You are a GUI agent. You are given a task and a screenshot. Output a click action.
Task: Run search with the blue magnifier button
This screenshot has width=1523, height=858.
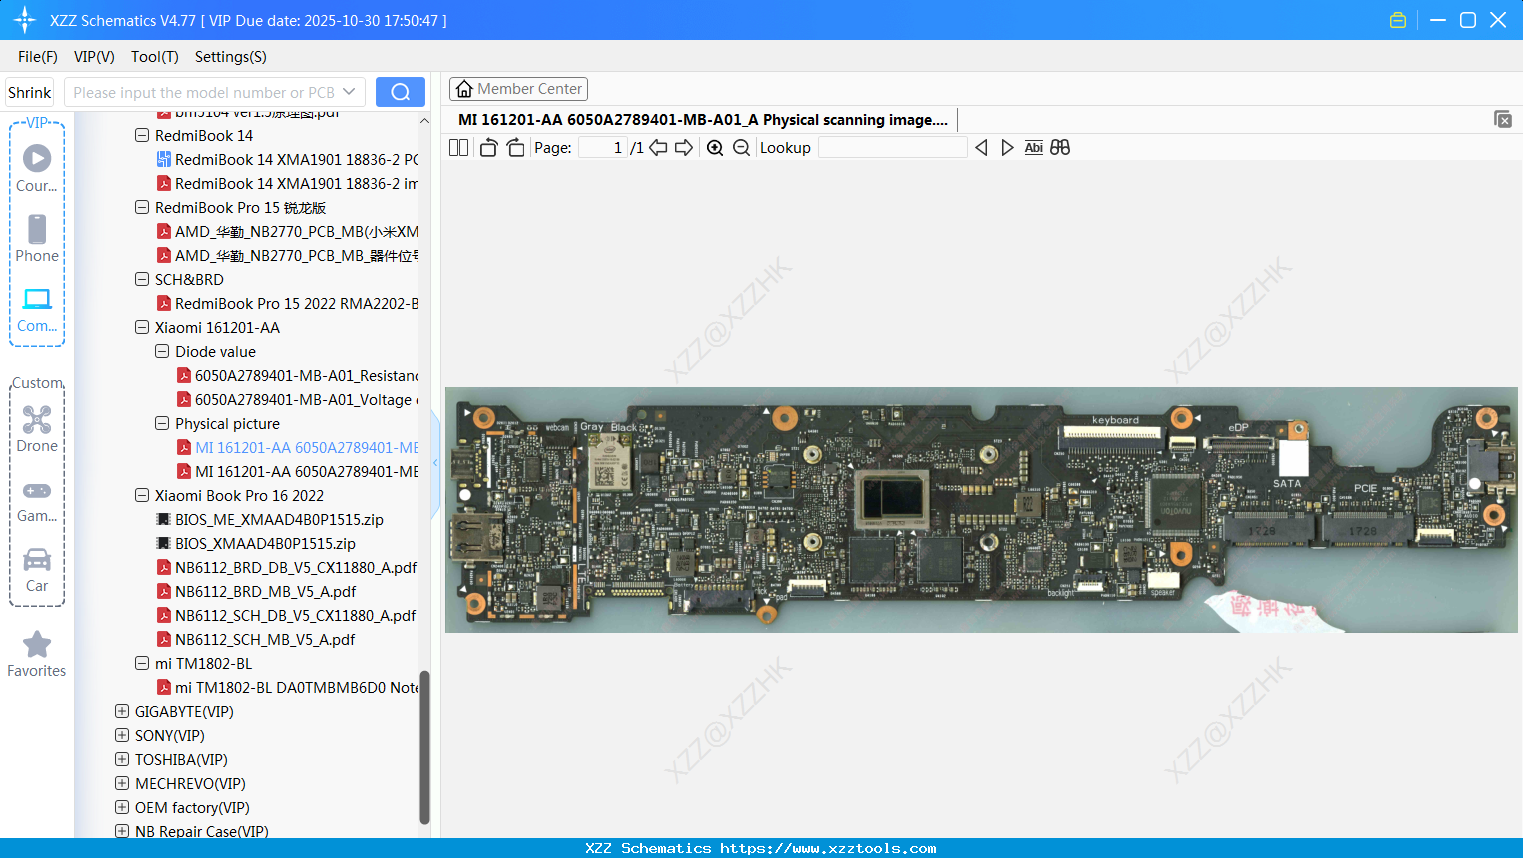(x=400, y=92)
